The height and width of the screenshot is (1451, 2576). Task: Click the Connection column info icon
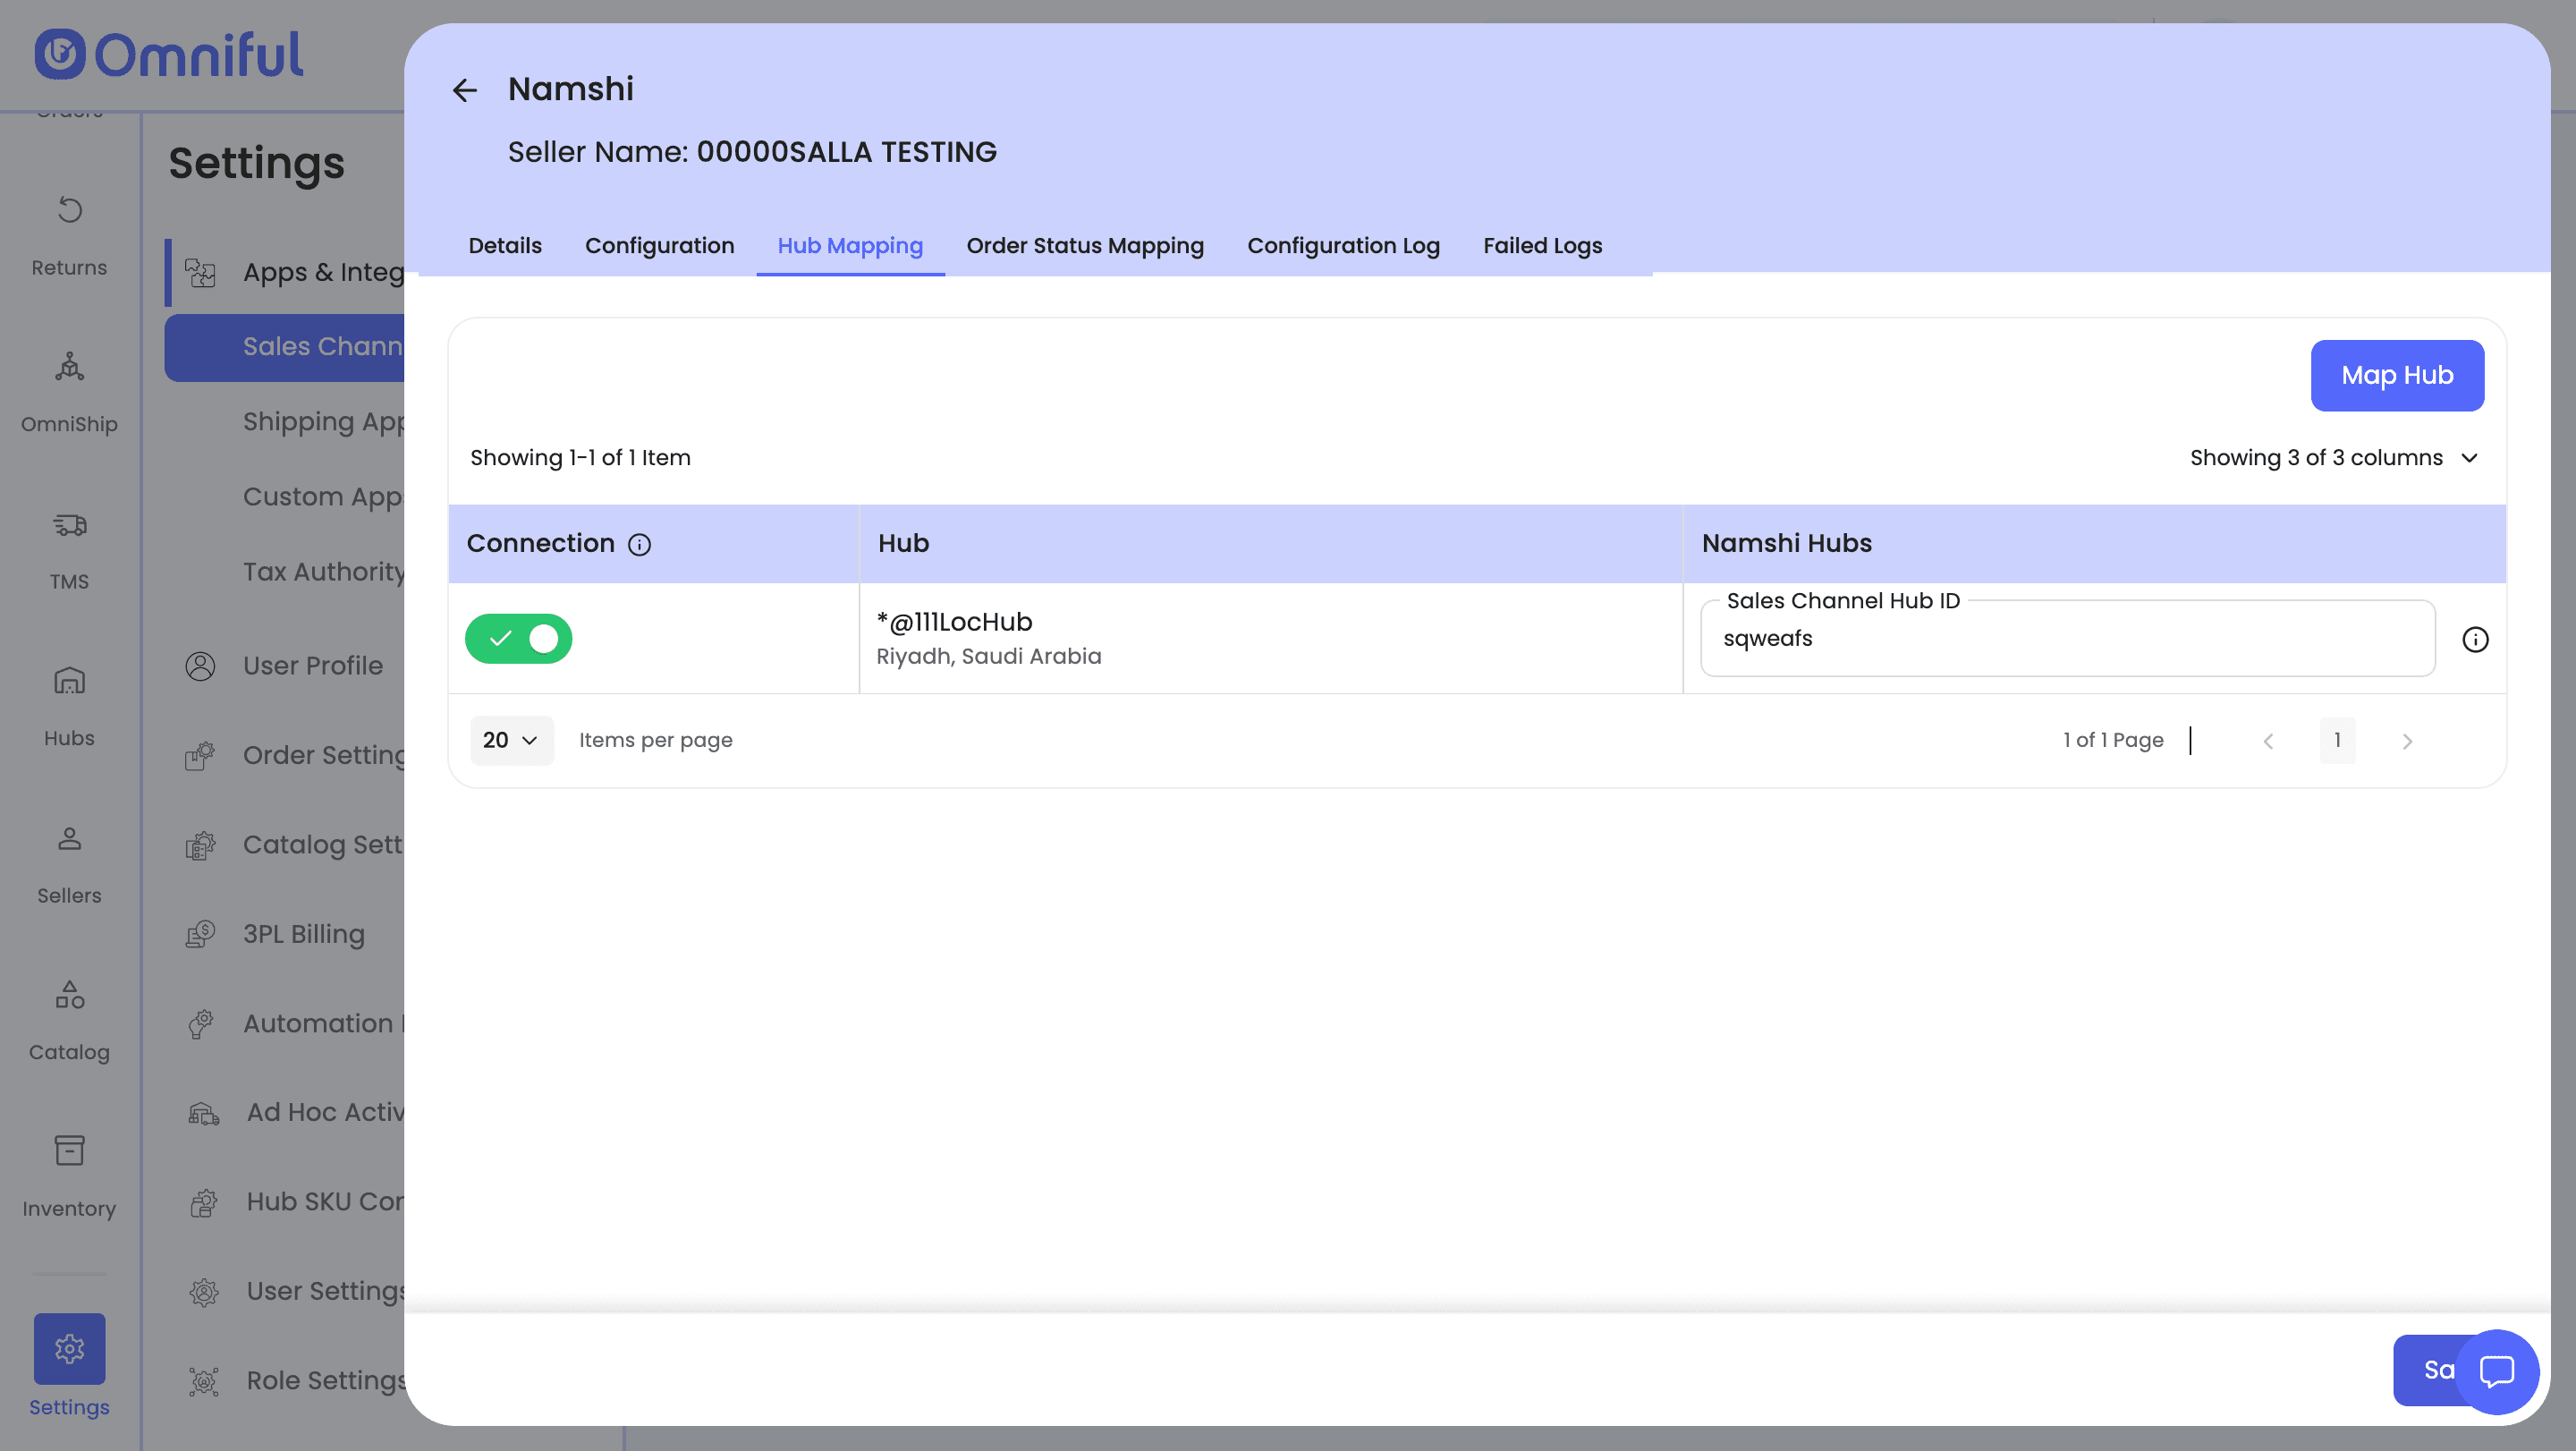coord(639,544)
